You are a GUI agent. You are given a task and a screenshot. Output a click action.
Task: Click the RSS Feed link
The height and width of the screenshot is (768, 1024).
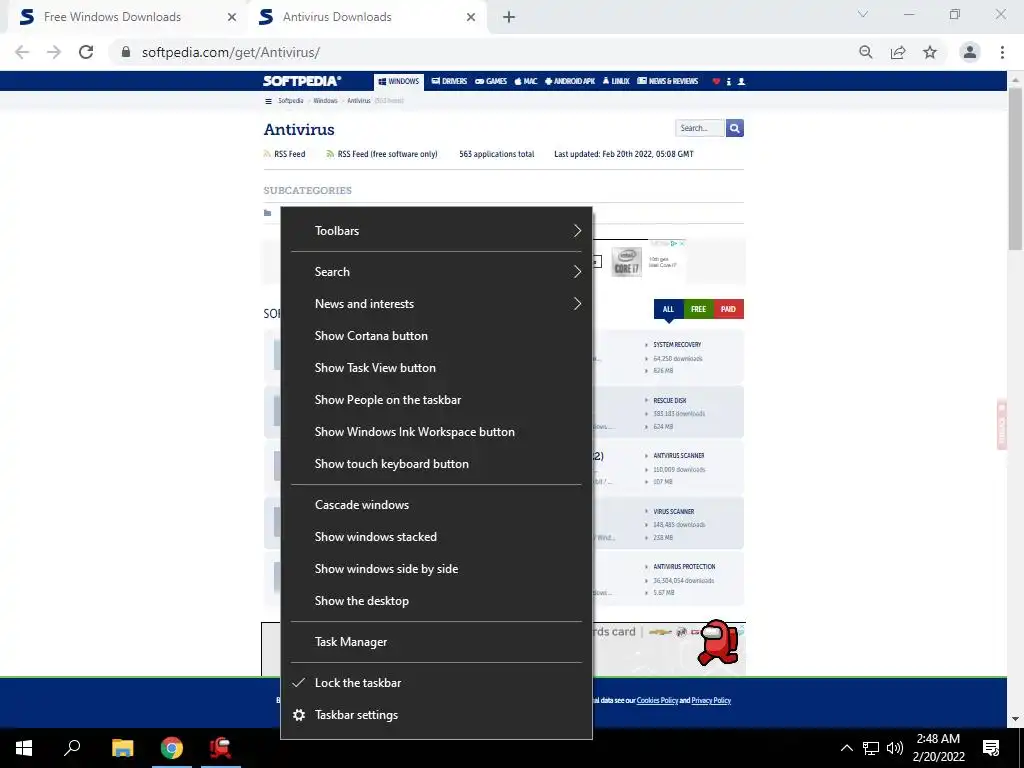pos(285,154)
